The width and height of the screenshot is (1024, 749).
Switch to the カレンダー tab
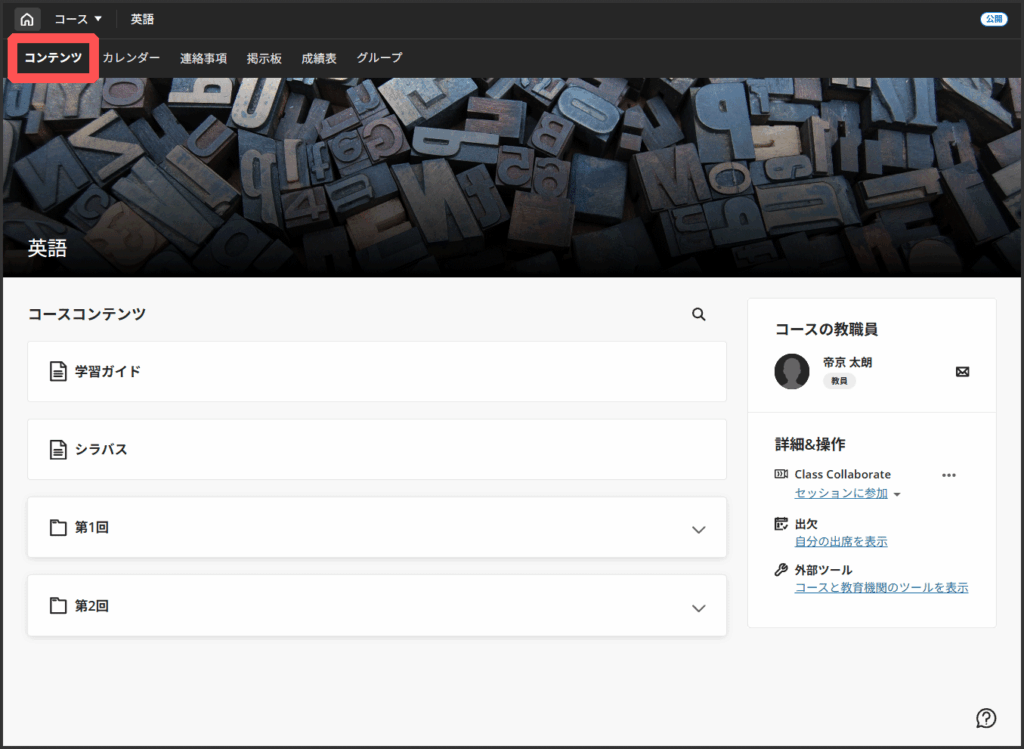point(131,58)
